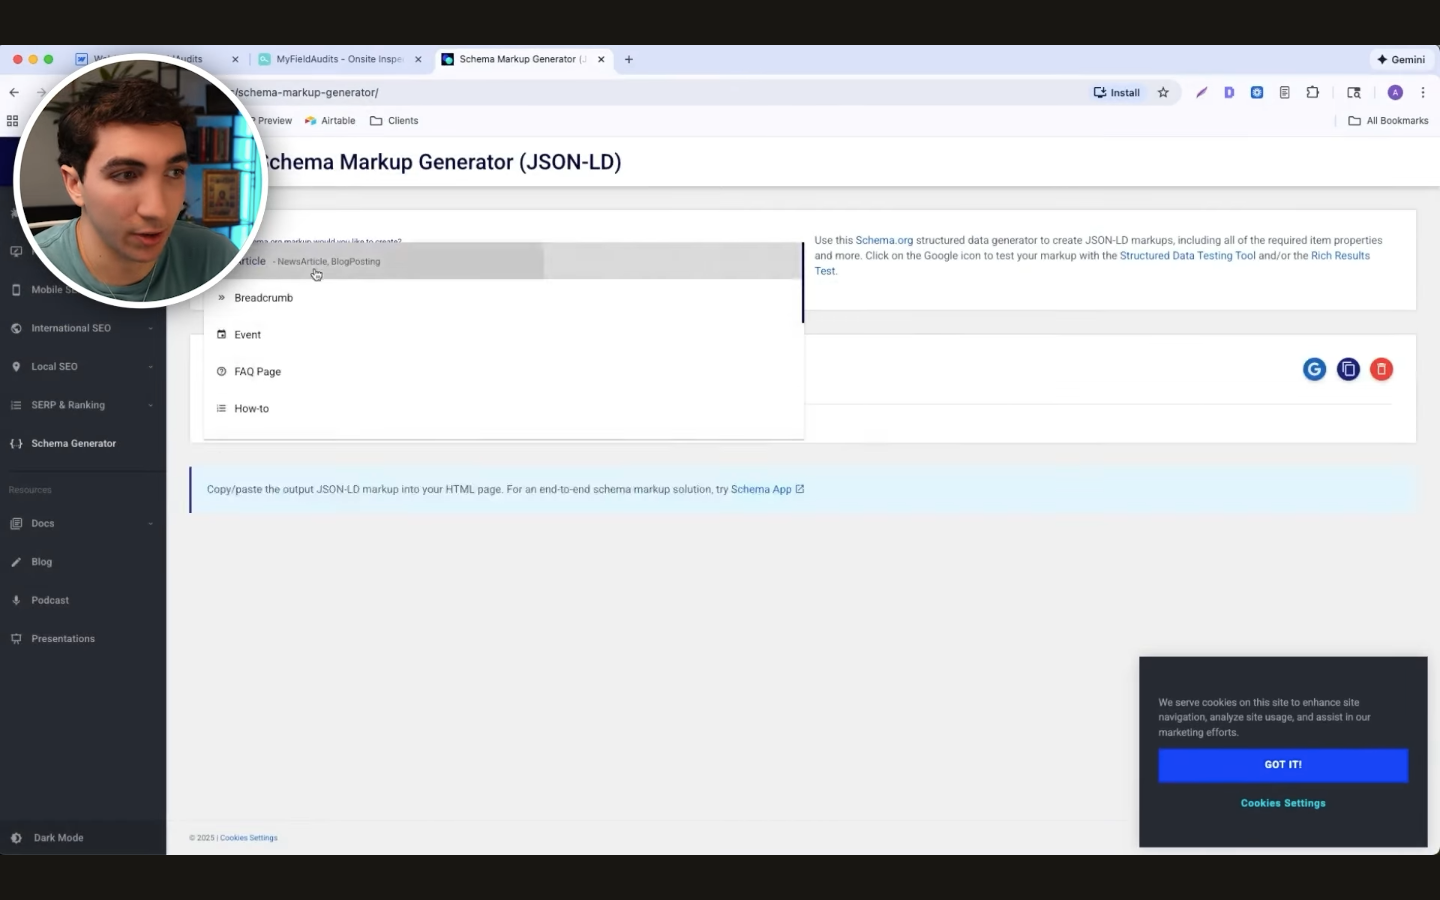Viewport: 1440px width, 900px height.
Task: Select How-to from the schema list
Action: [503, 408]
